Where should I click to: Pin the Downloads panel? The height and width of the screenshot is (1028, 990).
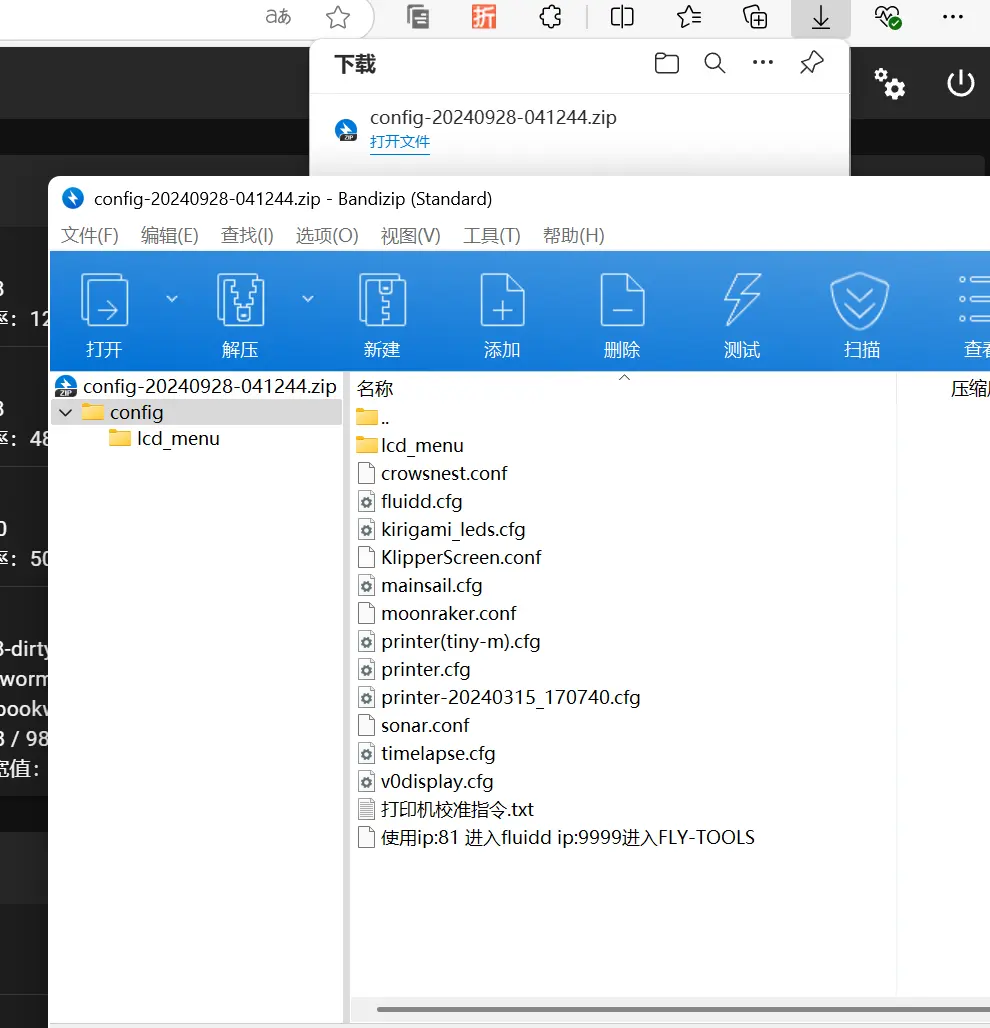(811, 63)
